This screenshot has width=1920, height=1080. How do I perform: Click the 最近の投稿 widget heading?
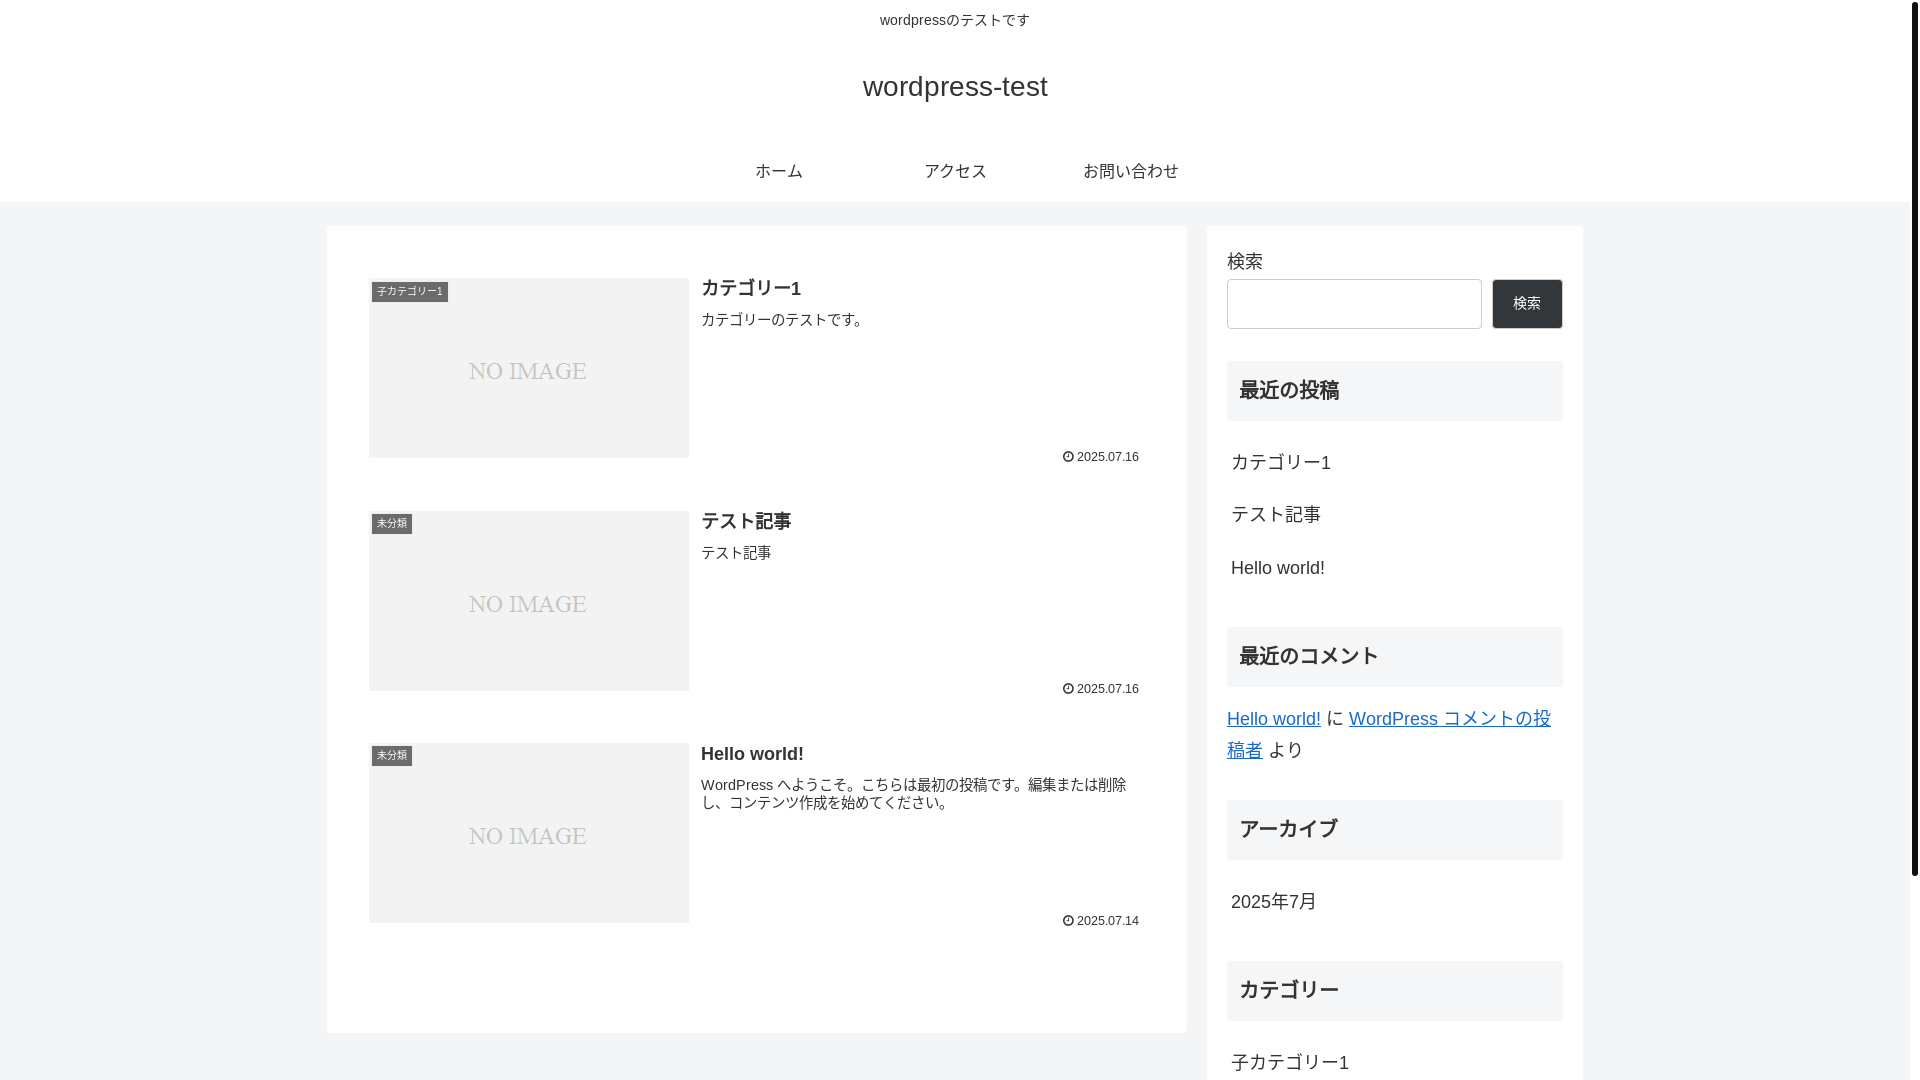click(x=1395, y=391)
